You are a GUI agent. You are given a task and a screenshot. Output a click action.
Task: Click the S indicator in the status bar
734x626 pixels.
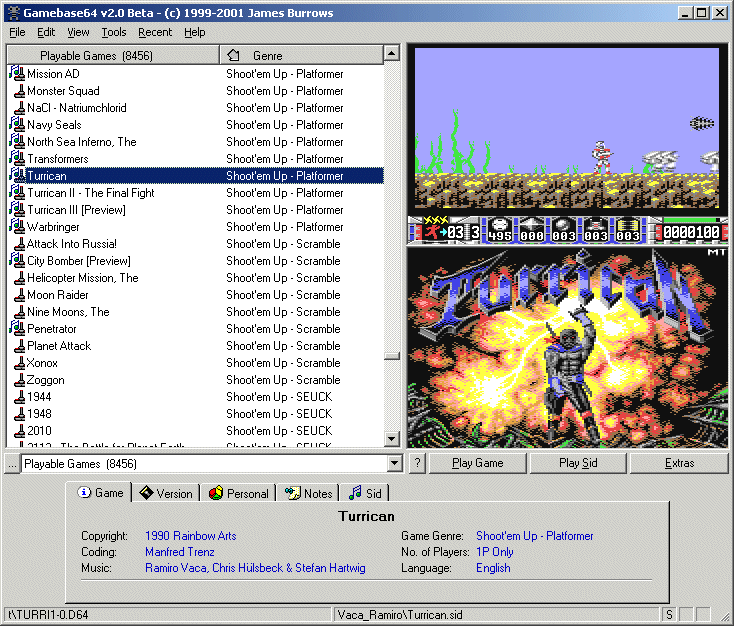click(x=669, y=614)
